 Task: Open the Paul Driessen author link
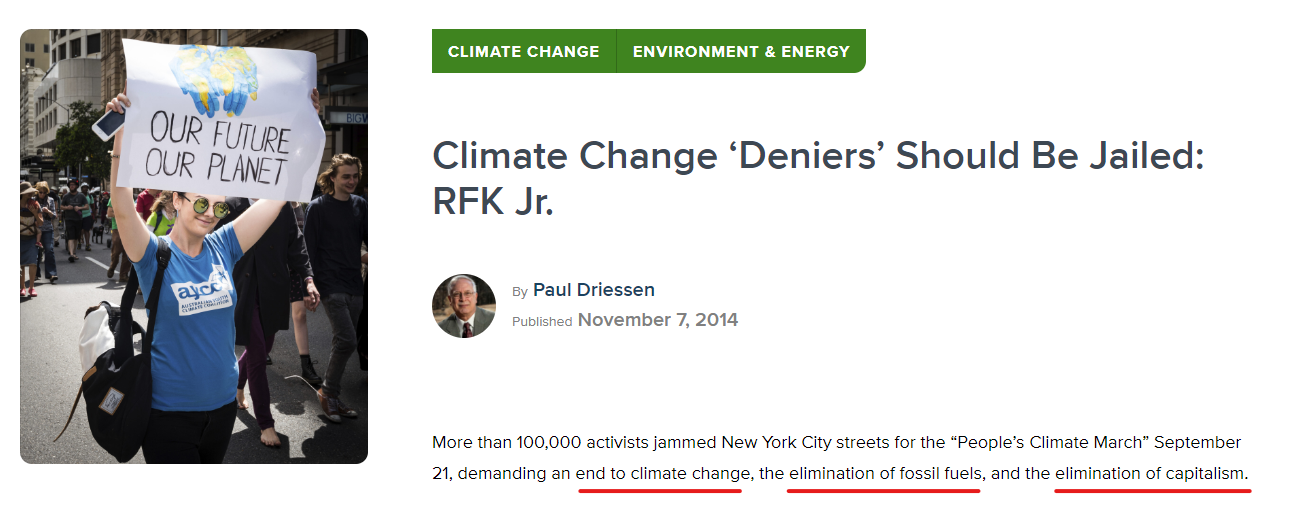[x=593, y=290]
